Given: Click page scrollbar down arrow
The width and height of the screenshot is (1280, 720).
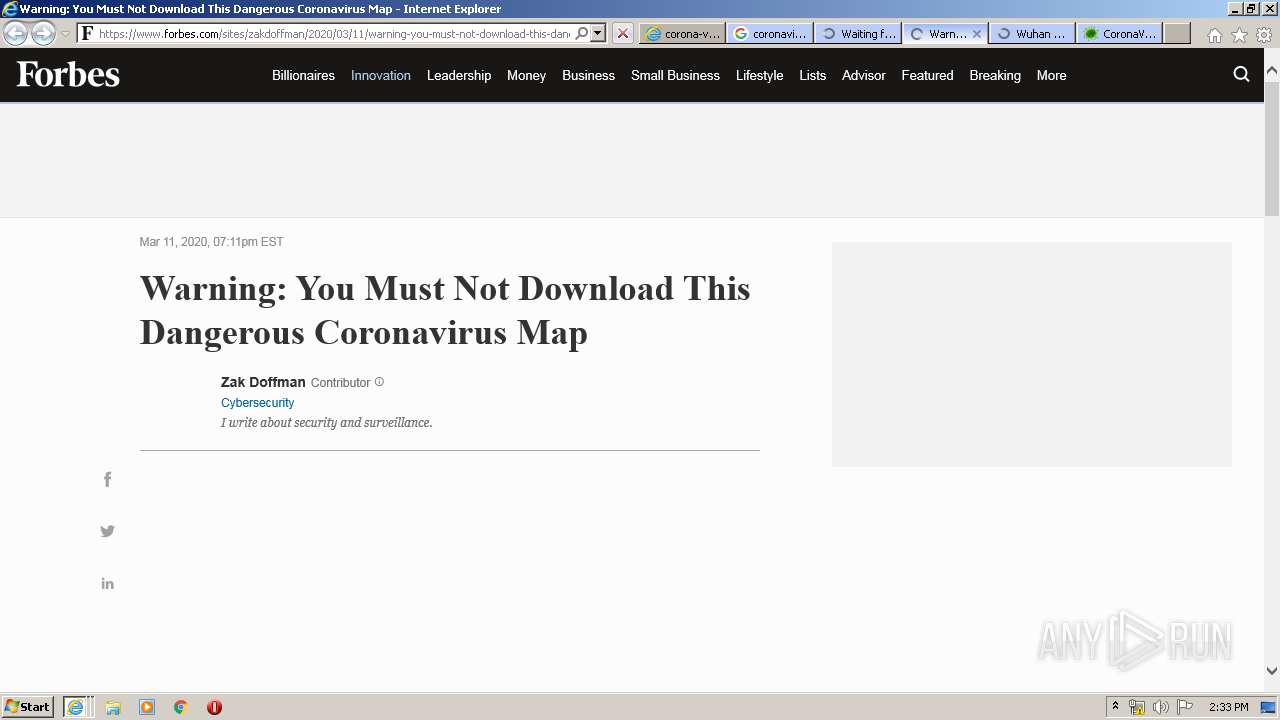Looking at the screenshot, I should [1272, 671].
